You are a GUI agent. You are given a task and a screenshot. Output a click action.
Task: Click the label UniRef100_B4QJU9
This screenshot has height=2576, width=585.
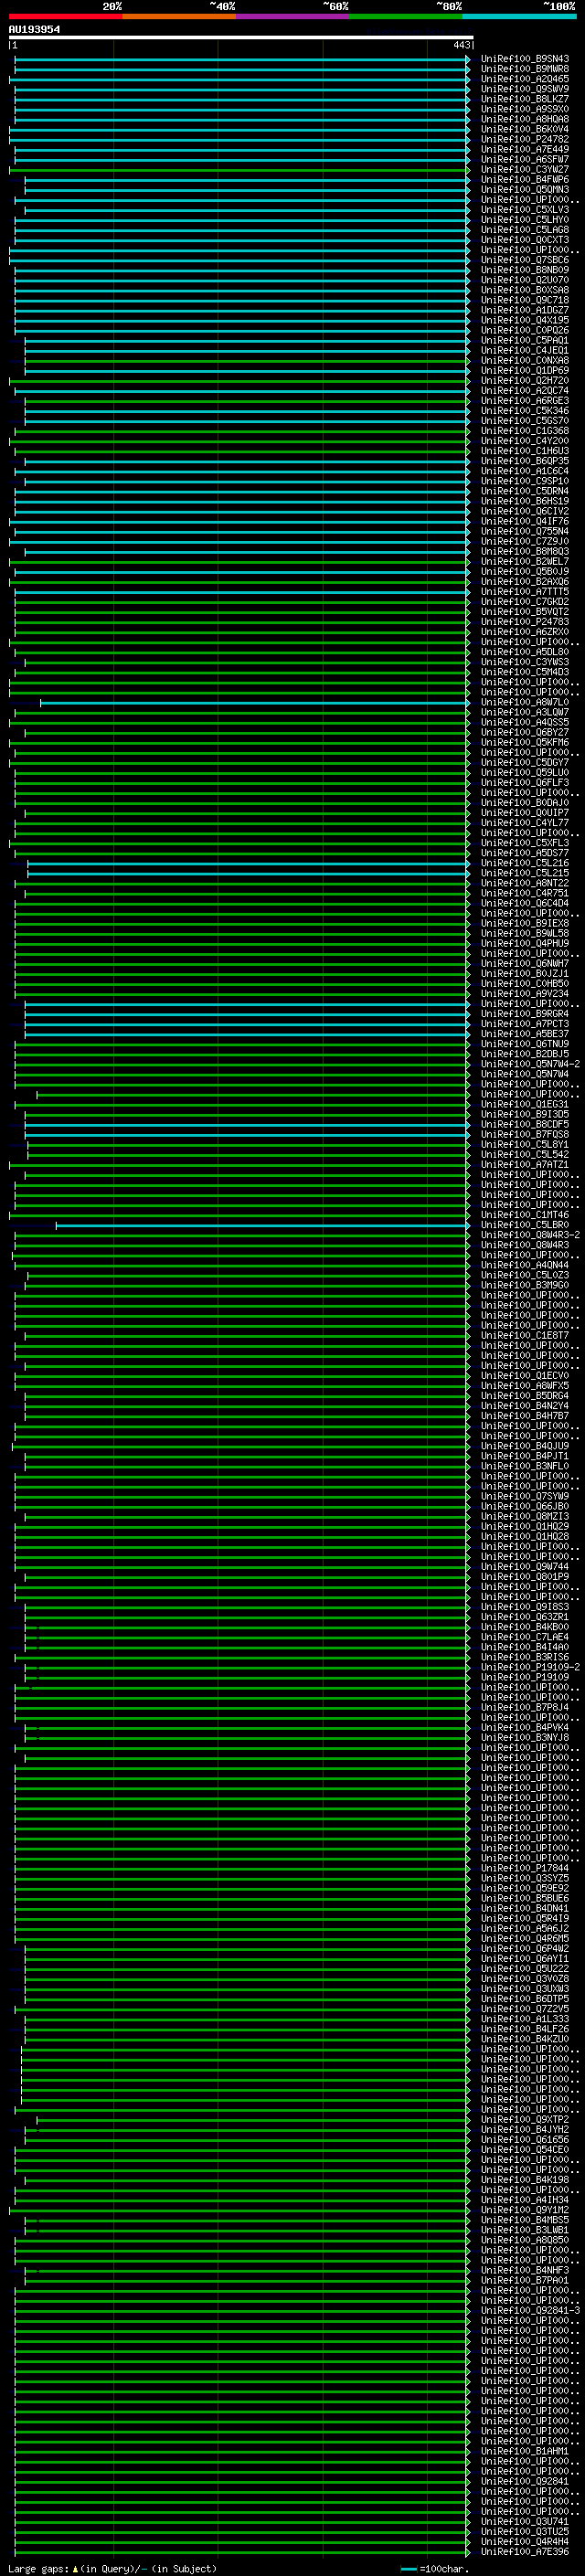pos(525,1446)
